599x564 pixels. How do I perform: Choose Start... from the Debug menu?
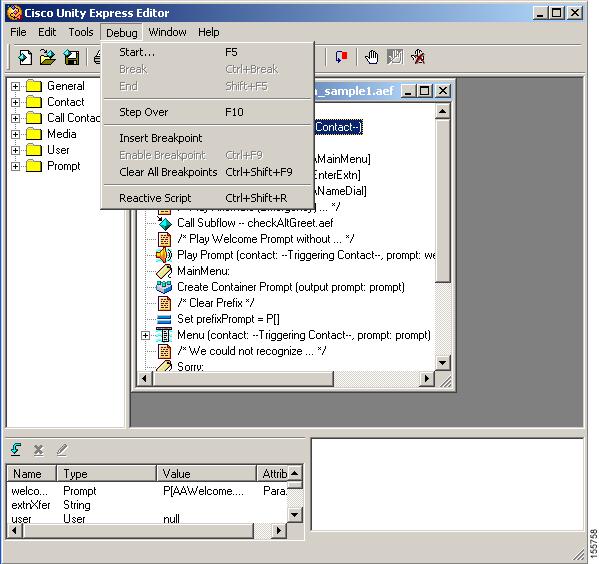(x=207, y=52)
